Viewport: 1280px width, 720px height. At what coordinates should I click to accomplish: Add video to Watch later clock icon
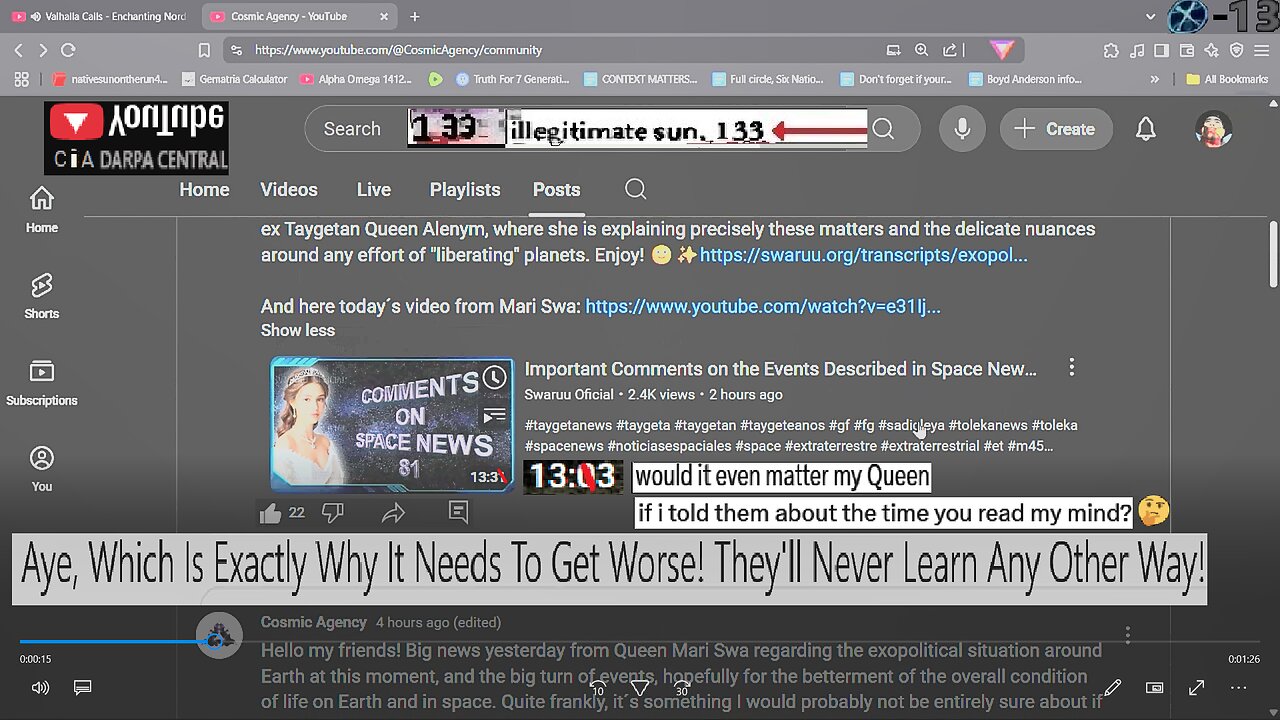[x=494, y=378]
